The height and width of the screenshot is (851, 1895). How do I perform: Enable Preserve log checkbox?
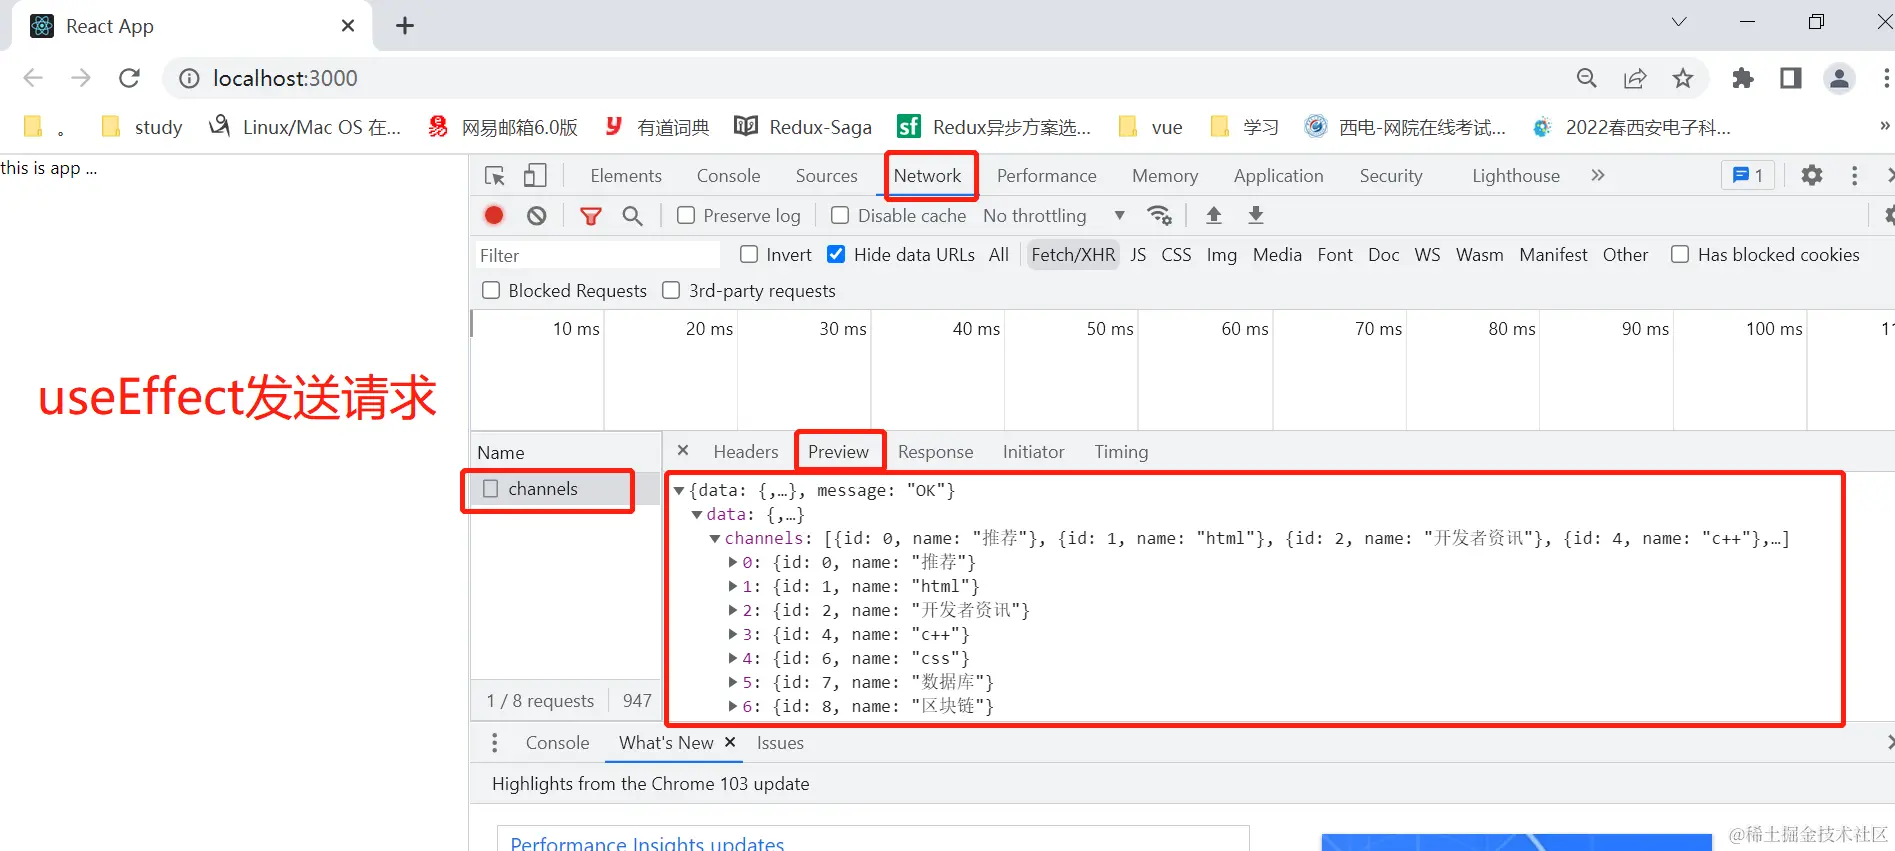pyautogui.click(x=686, y=215)
